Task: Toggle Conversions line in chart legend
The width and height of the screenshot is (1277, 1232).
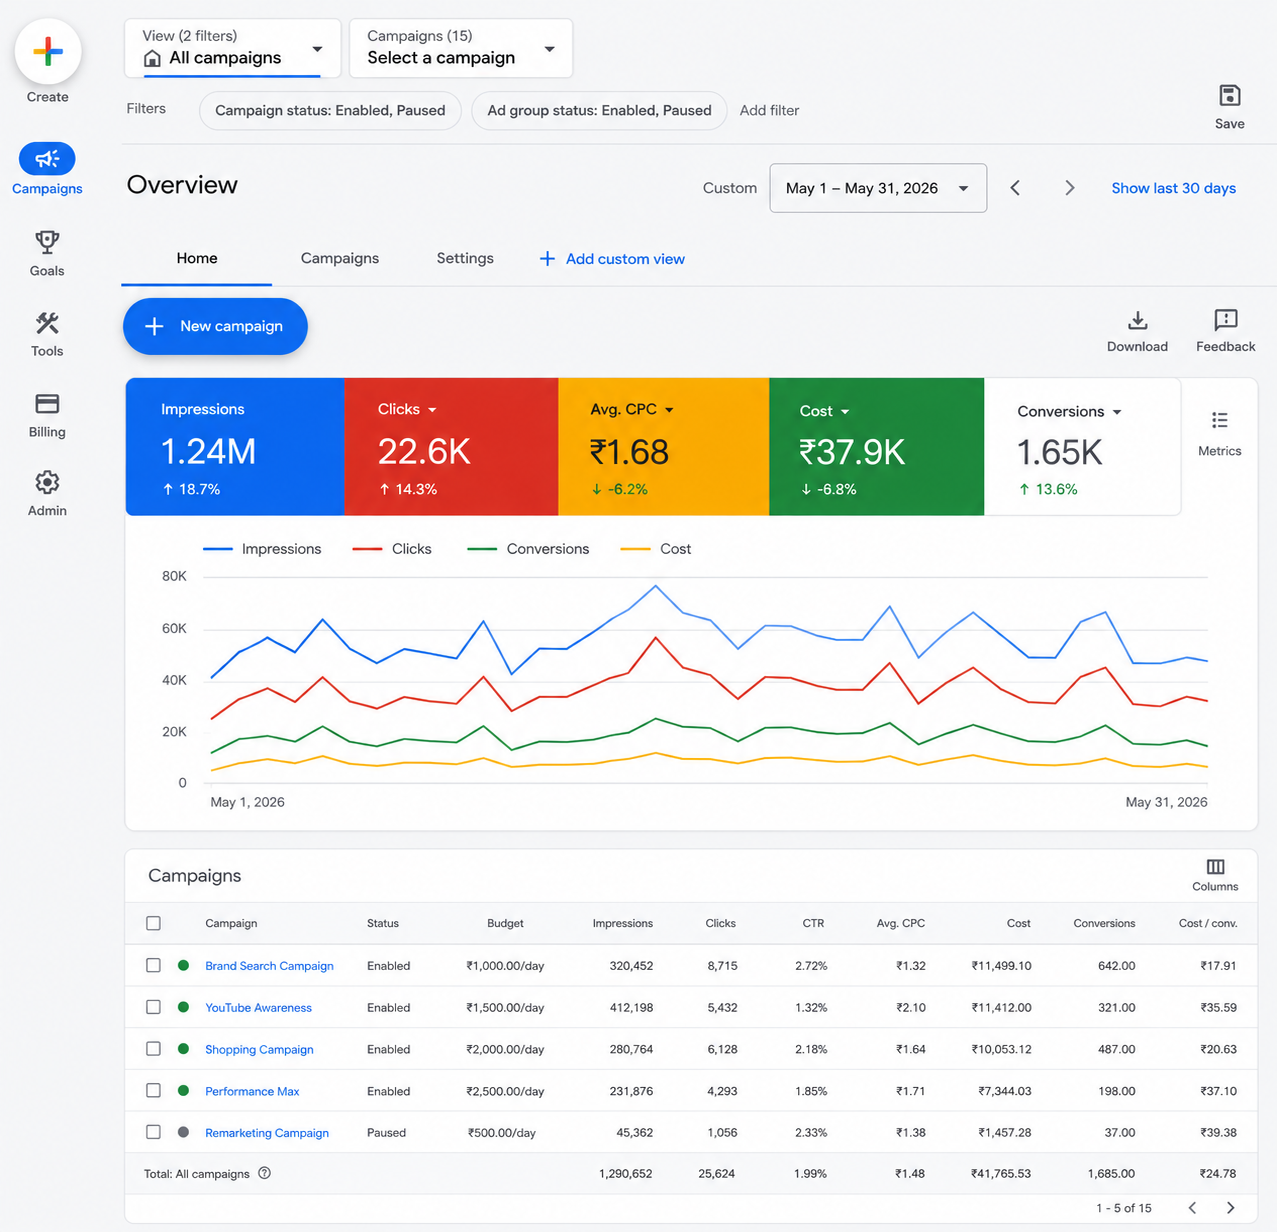Action: pyautogui.click(x=528, y=549)
